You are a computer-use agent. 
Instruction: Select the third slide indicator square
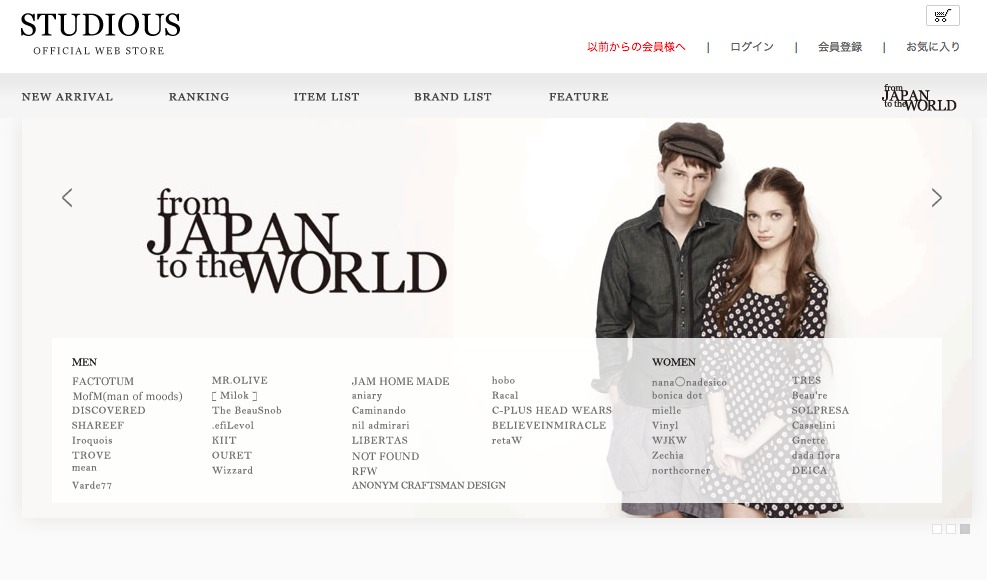pos(965,529)
